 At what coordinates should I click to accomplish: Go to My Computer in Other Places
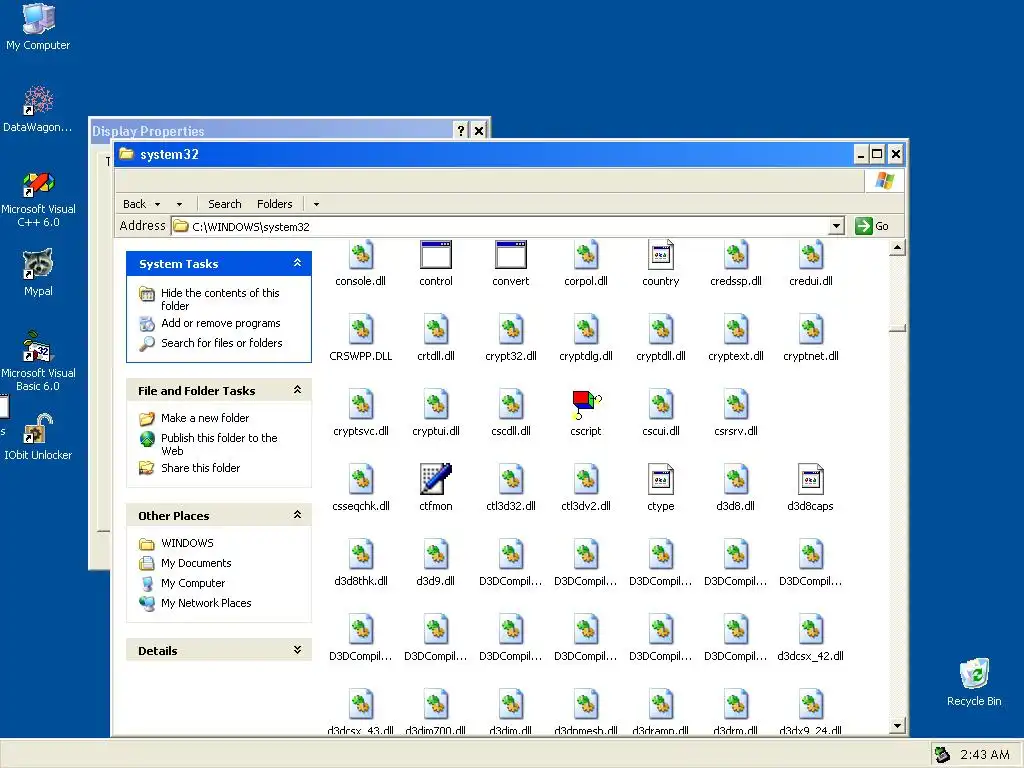(193, 583)
